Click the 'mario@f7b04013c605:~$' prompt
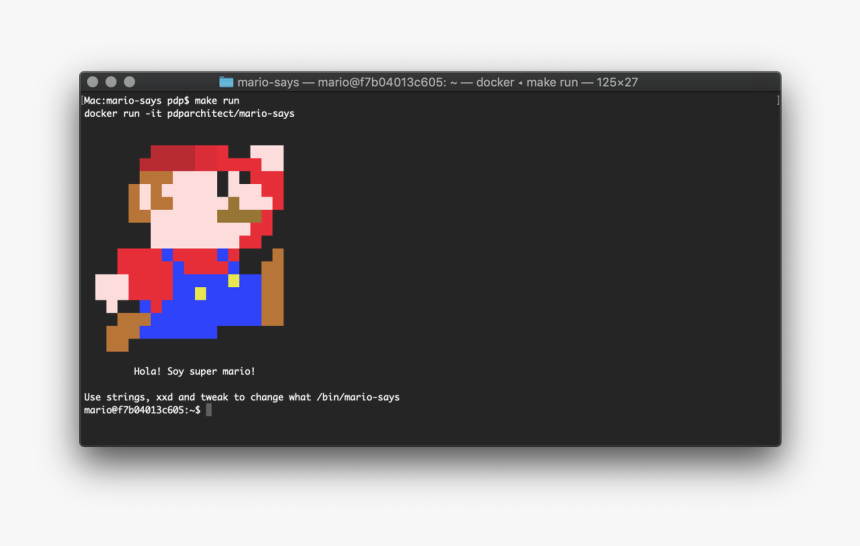The height and width of the screenshot is (546, 860). (x=142, y=410)
